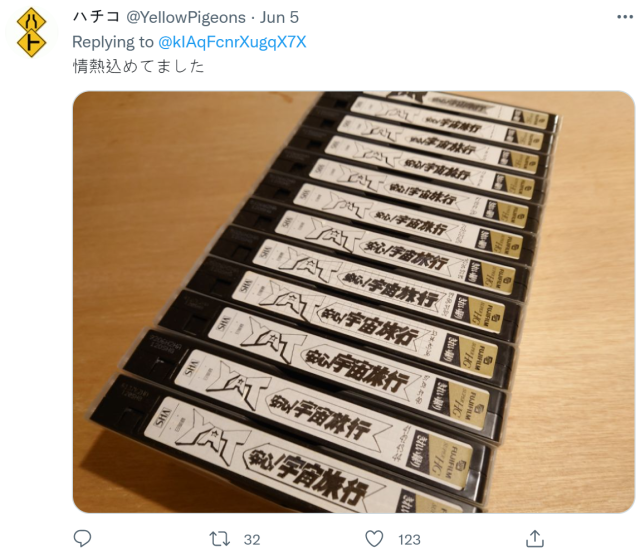Like the tweet with the heart icon
The height and width of the screenshot is (558, 640).
click(x=374, y=539)
